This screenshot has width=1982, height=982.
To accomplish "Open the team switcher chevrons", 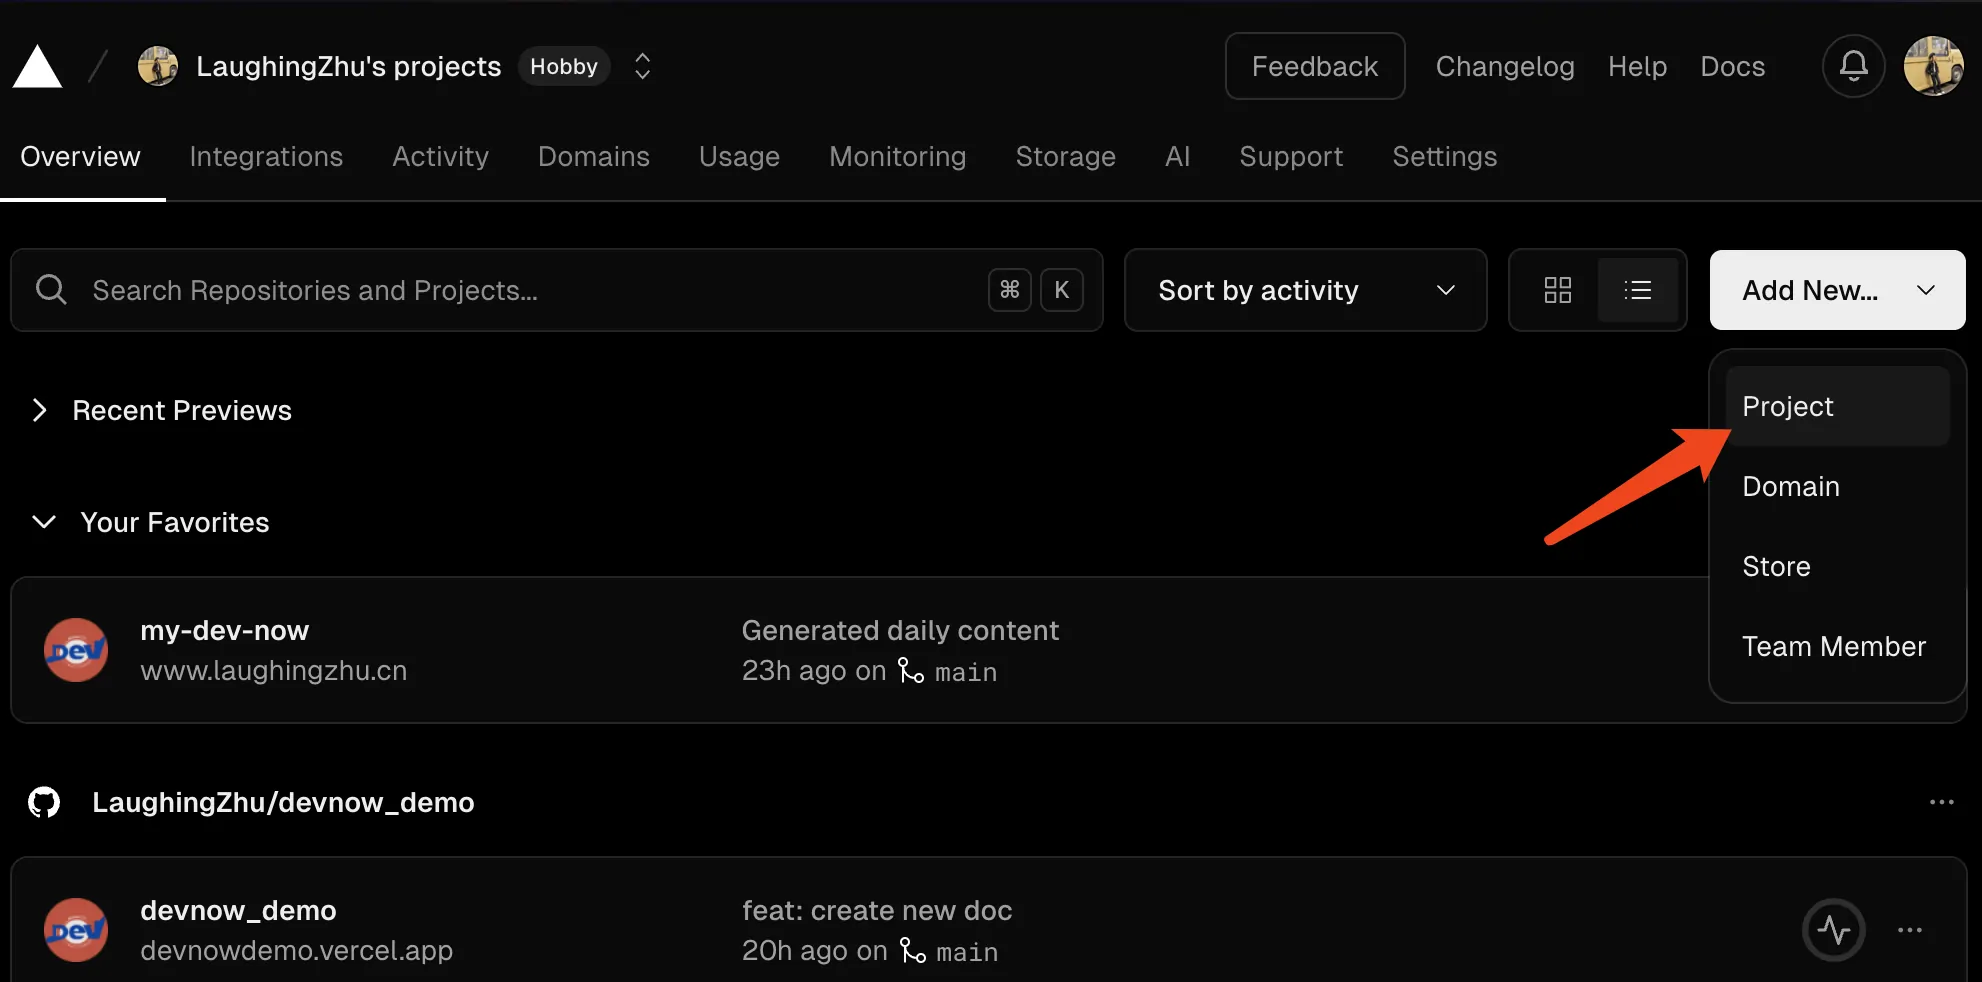I will [643, 66].
